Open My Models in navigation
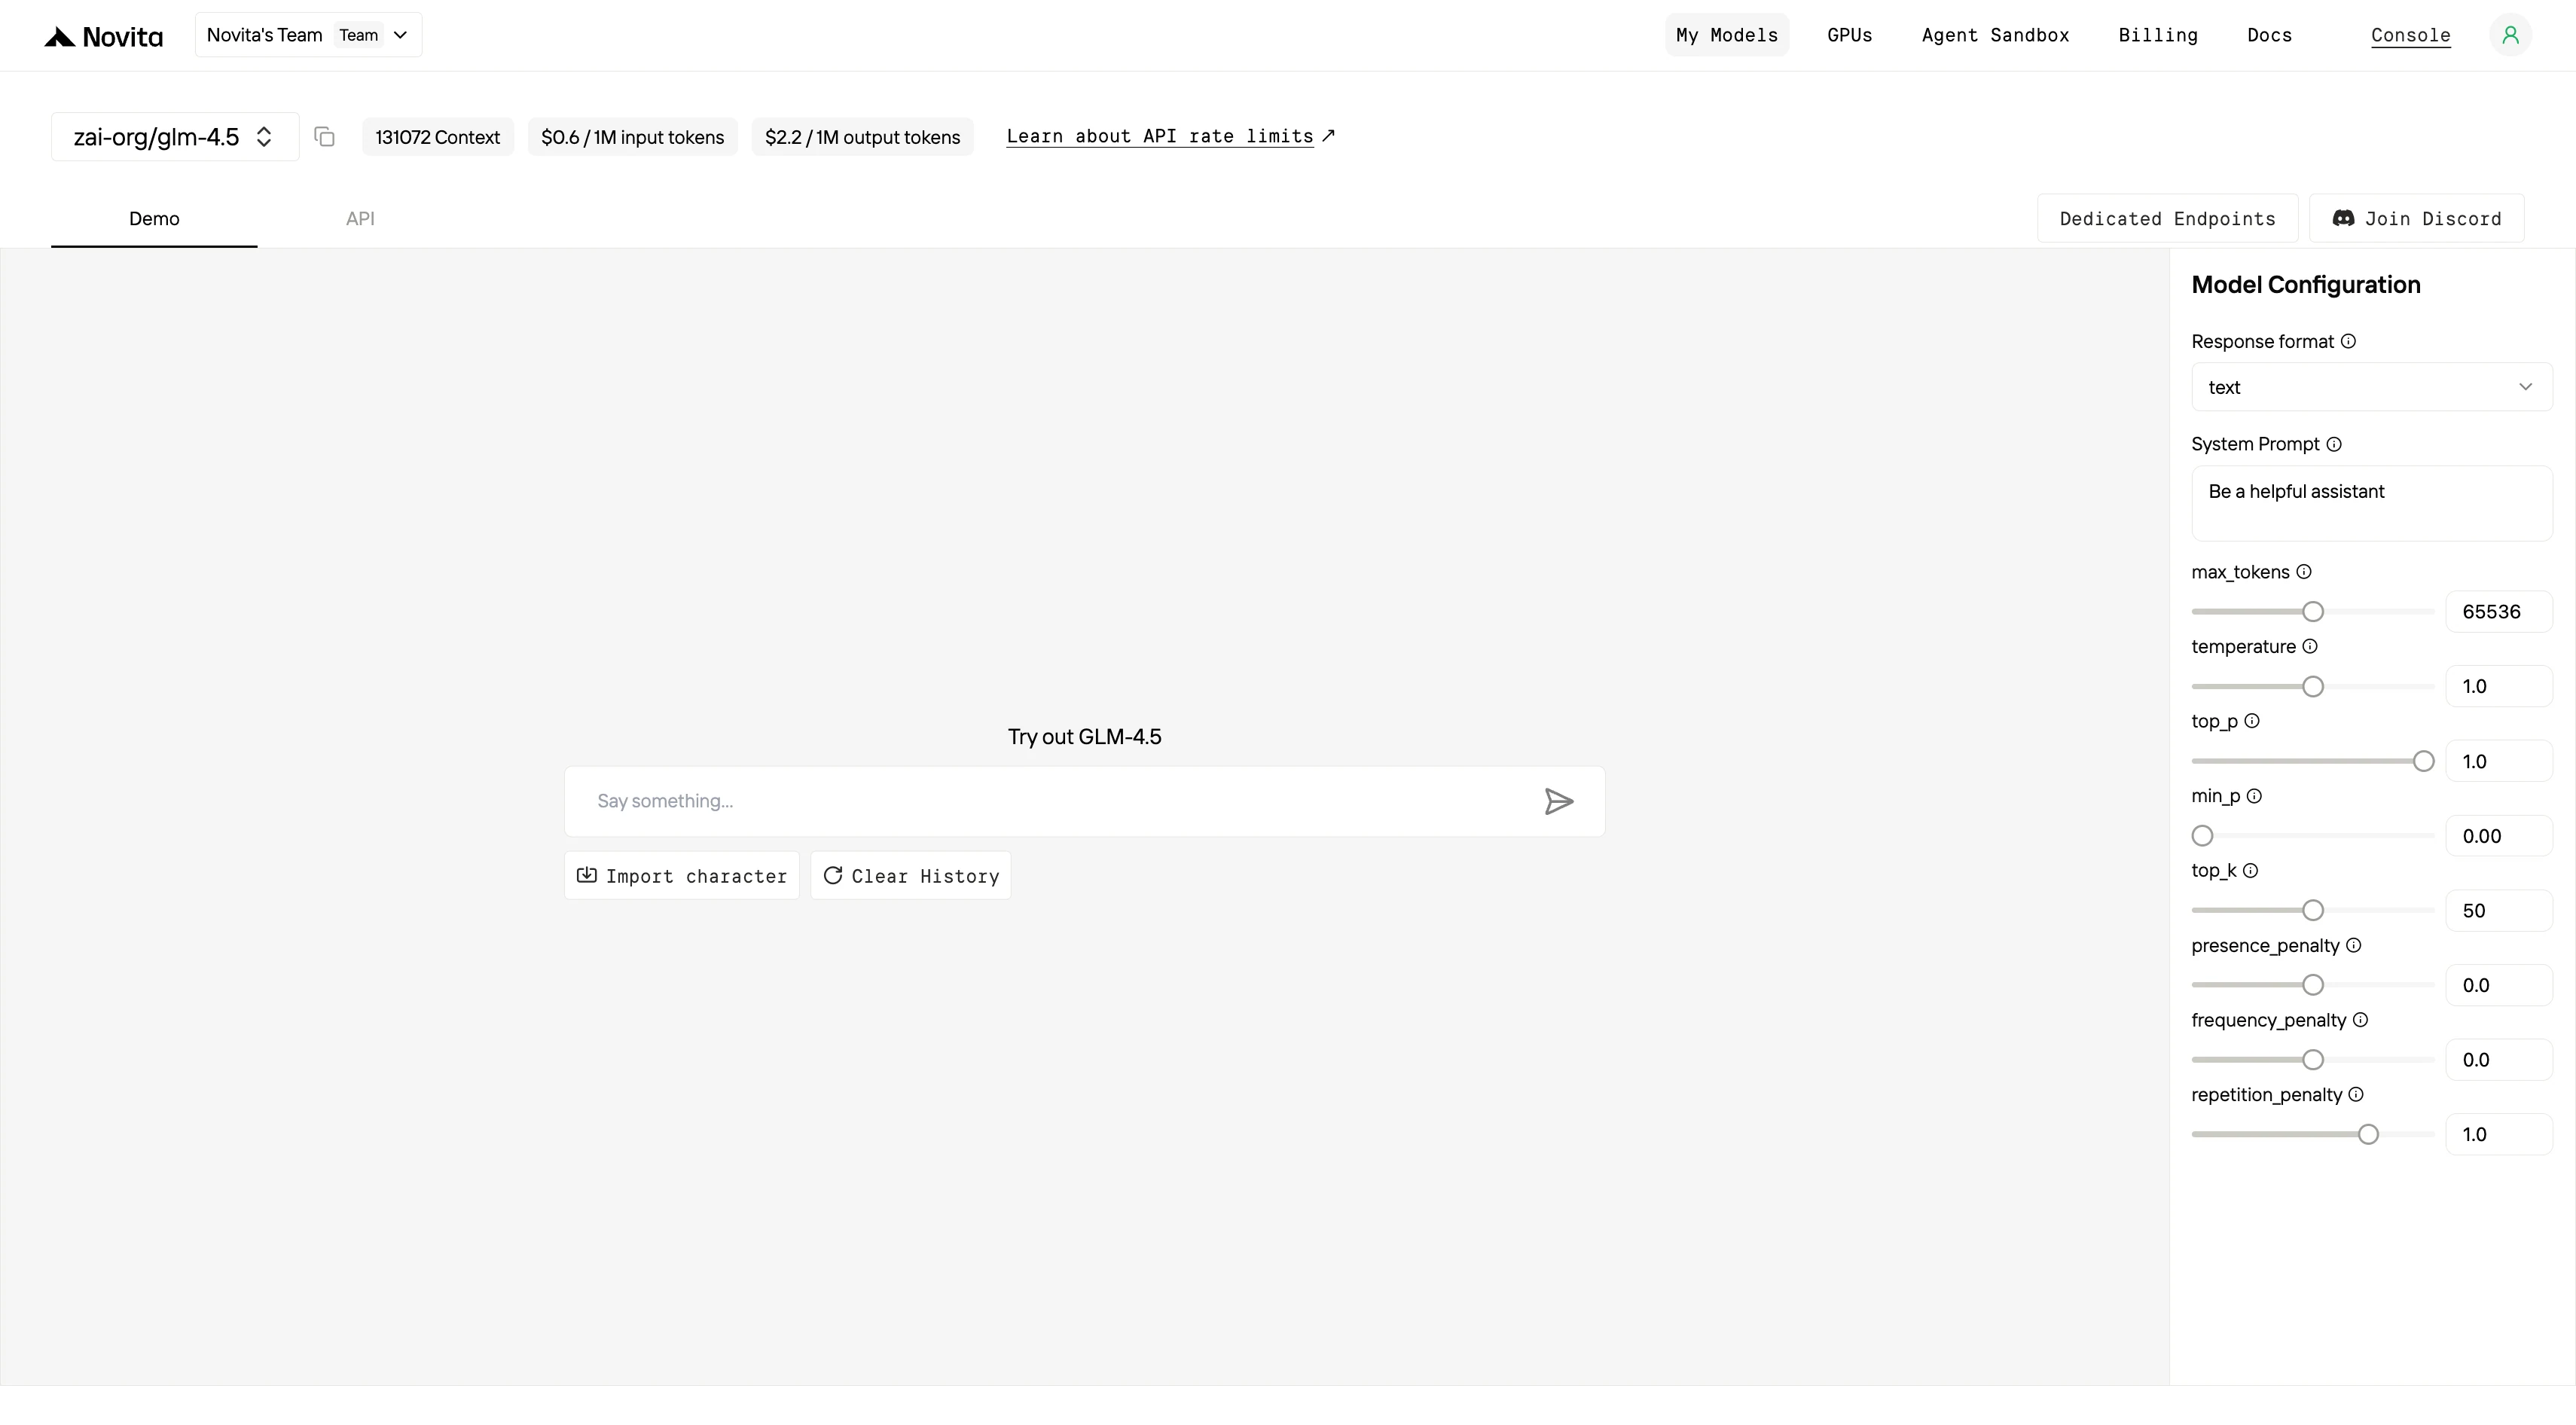 (x=1727, y=35)
